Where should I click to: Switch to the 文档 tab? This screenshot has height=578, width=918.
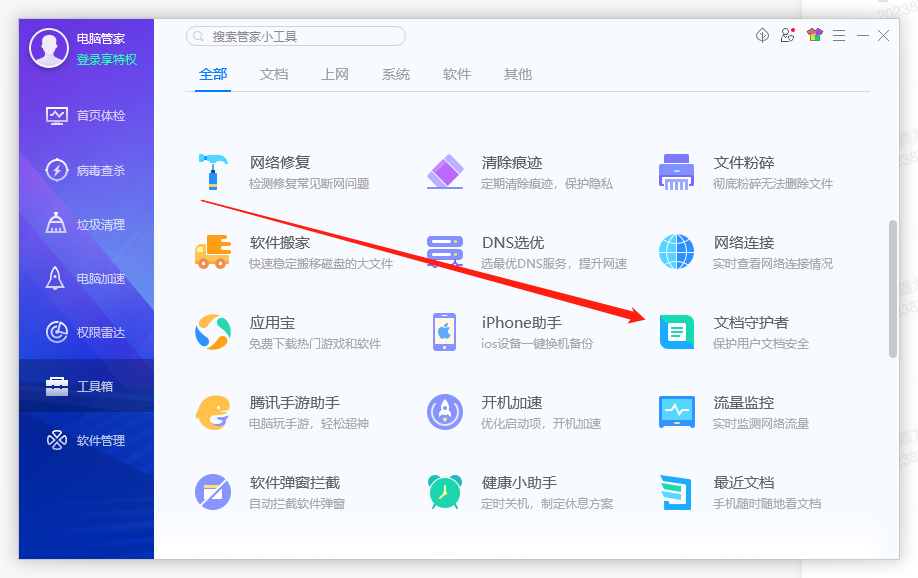coord(274,74)
